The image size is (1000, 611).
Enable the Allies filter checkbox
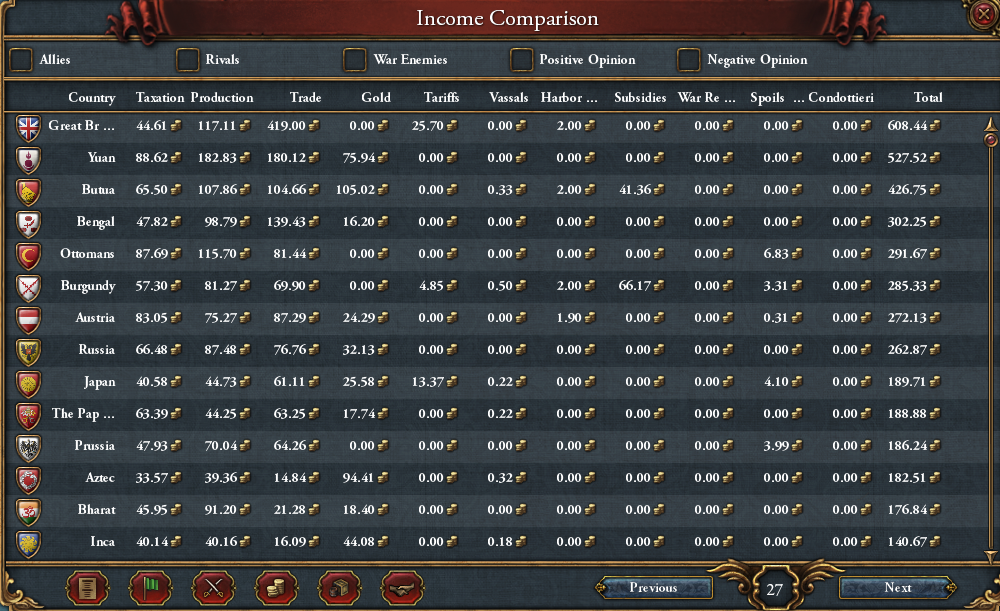(21, 60)
